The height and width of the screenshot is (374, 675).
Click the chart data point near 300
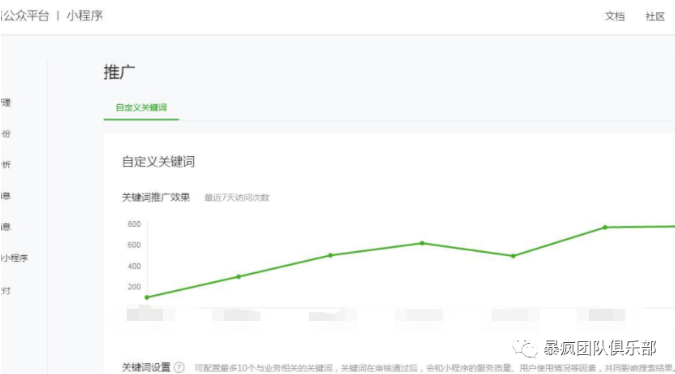pos(238,277)
